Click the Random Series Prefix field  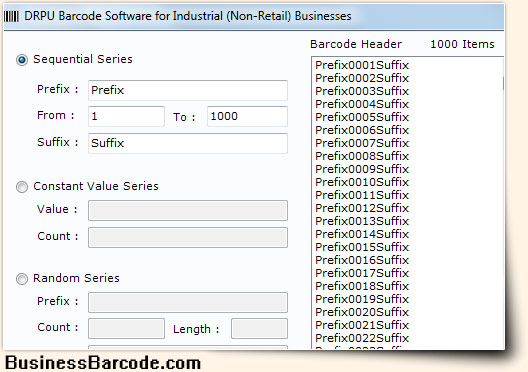pyautogui.click(x=188, y=302)
